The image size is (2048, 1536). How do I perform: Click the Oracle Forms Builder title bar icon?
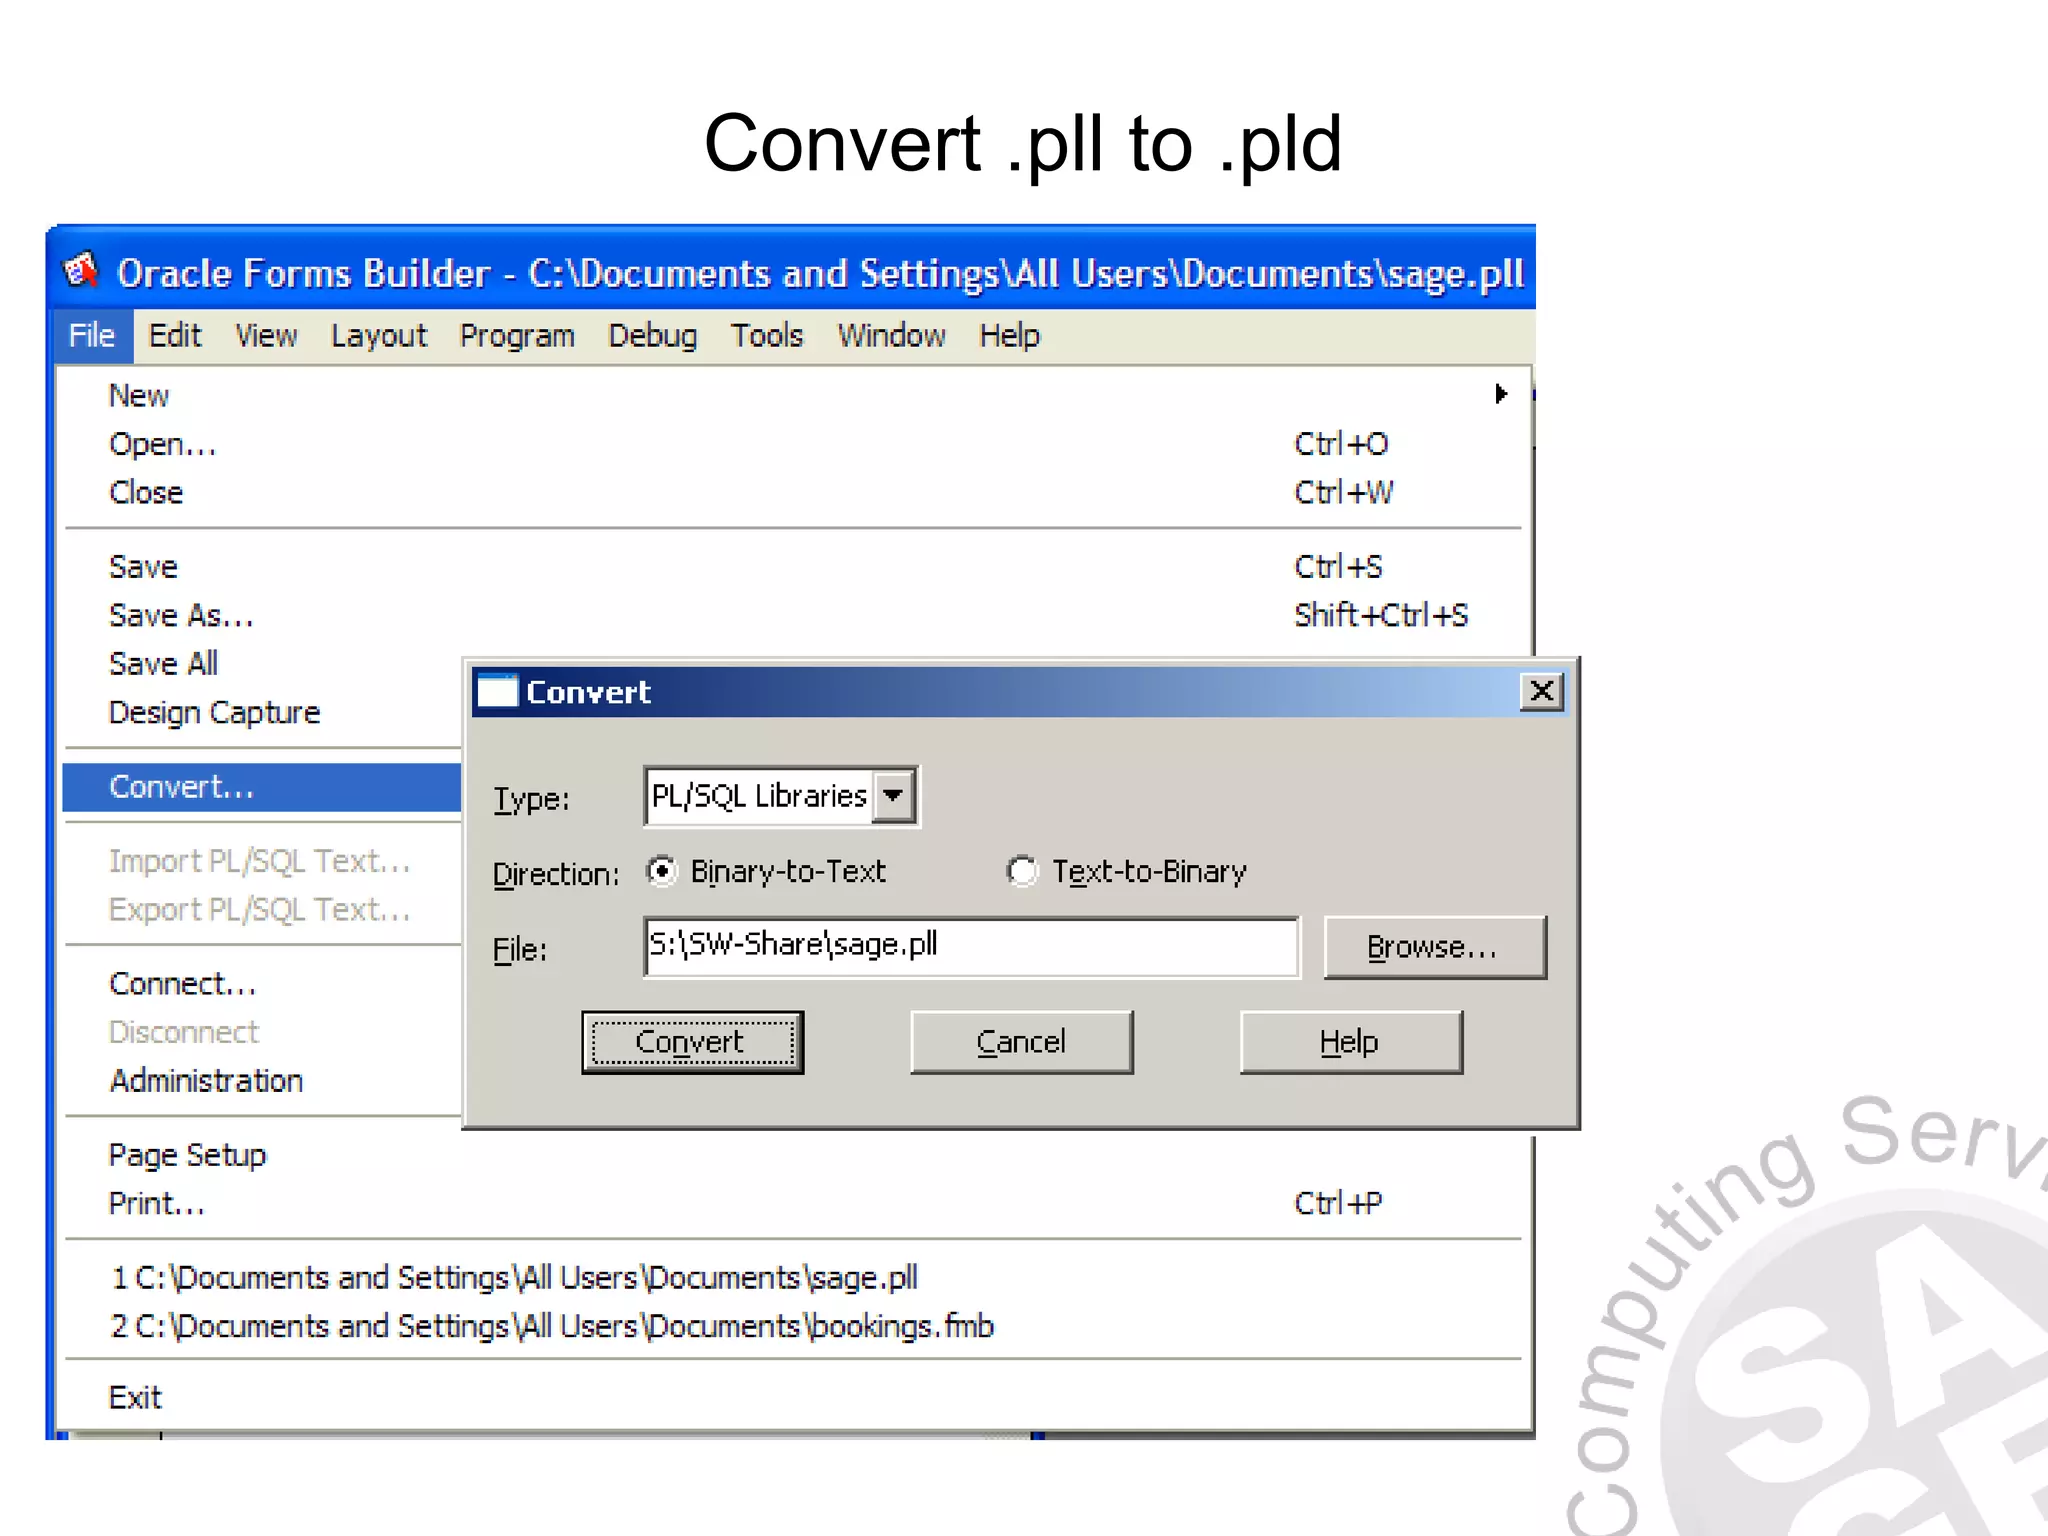82,271
